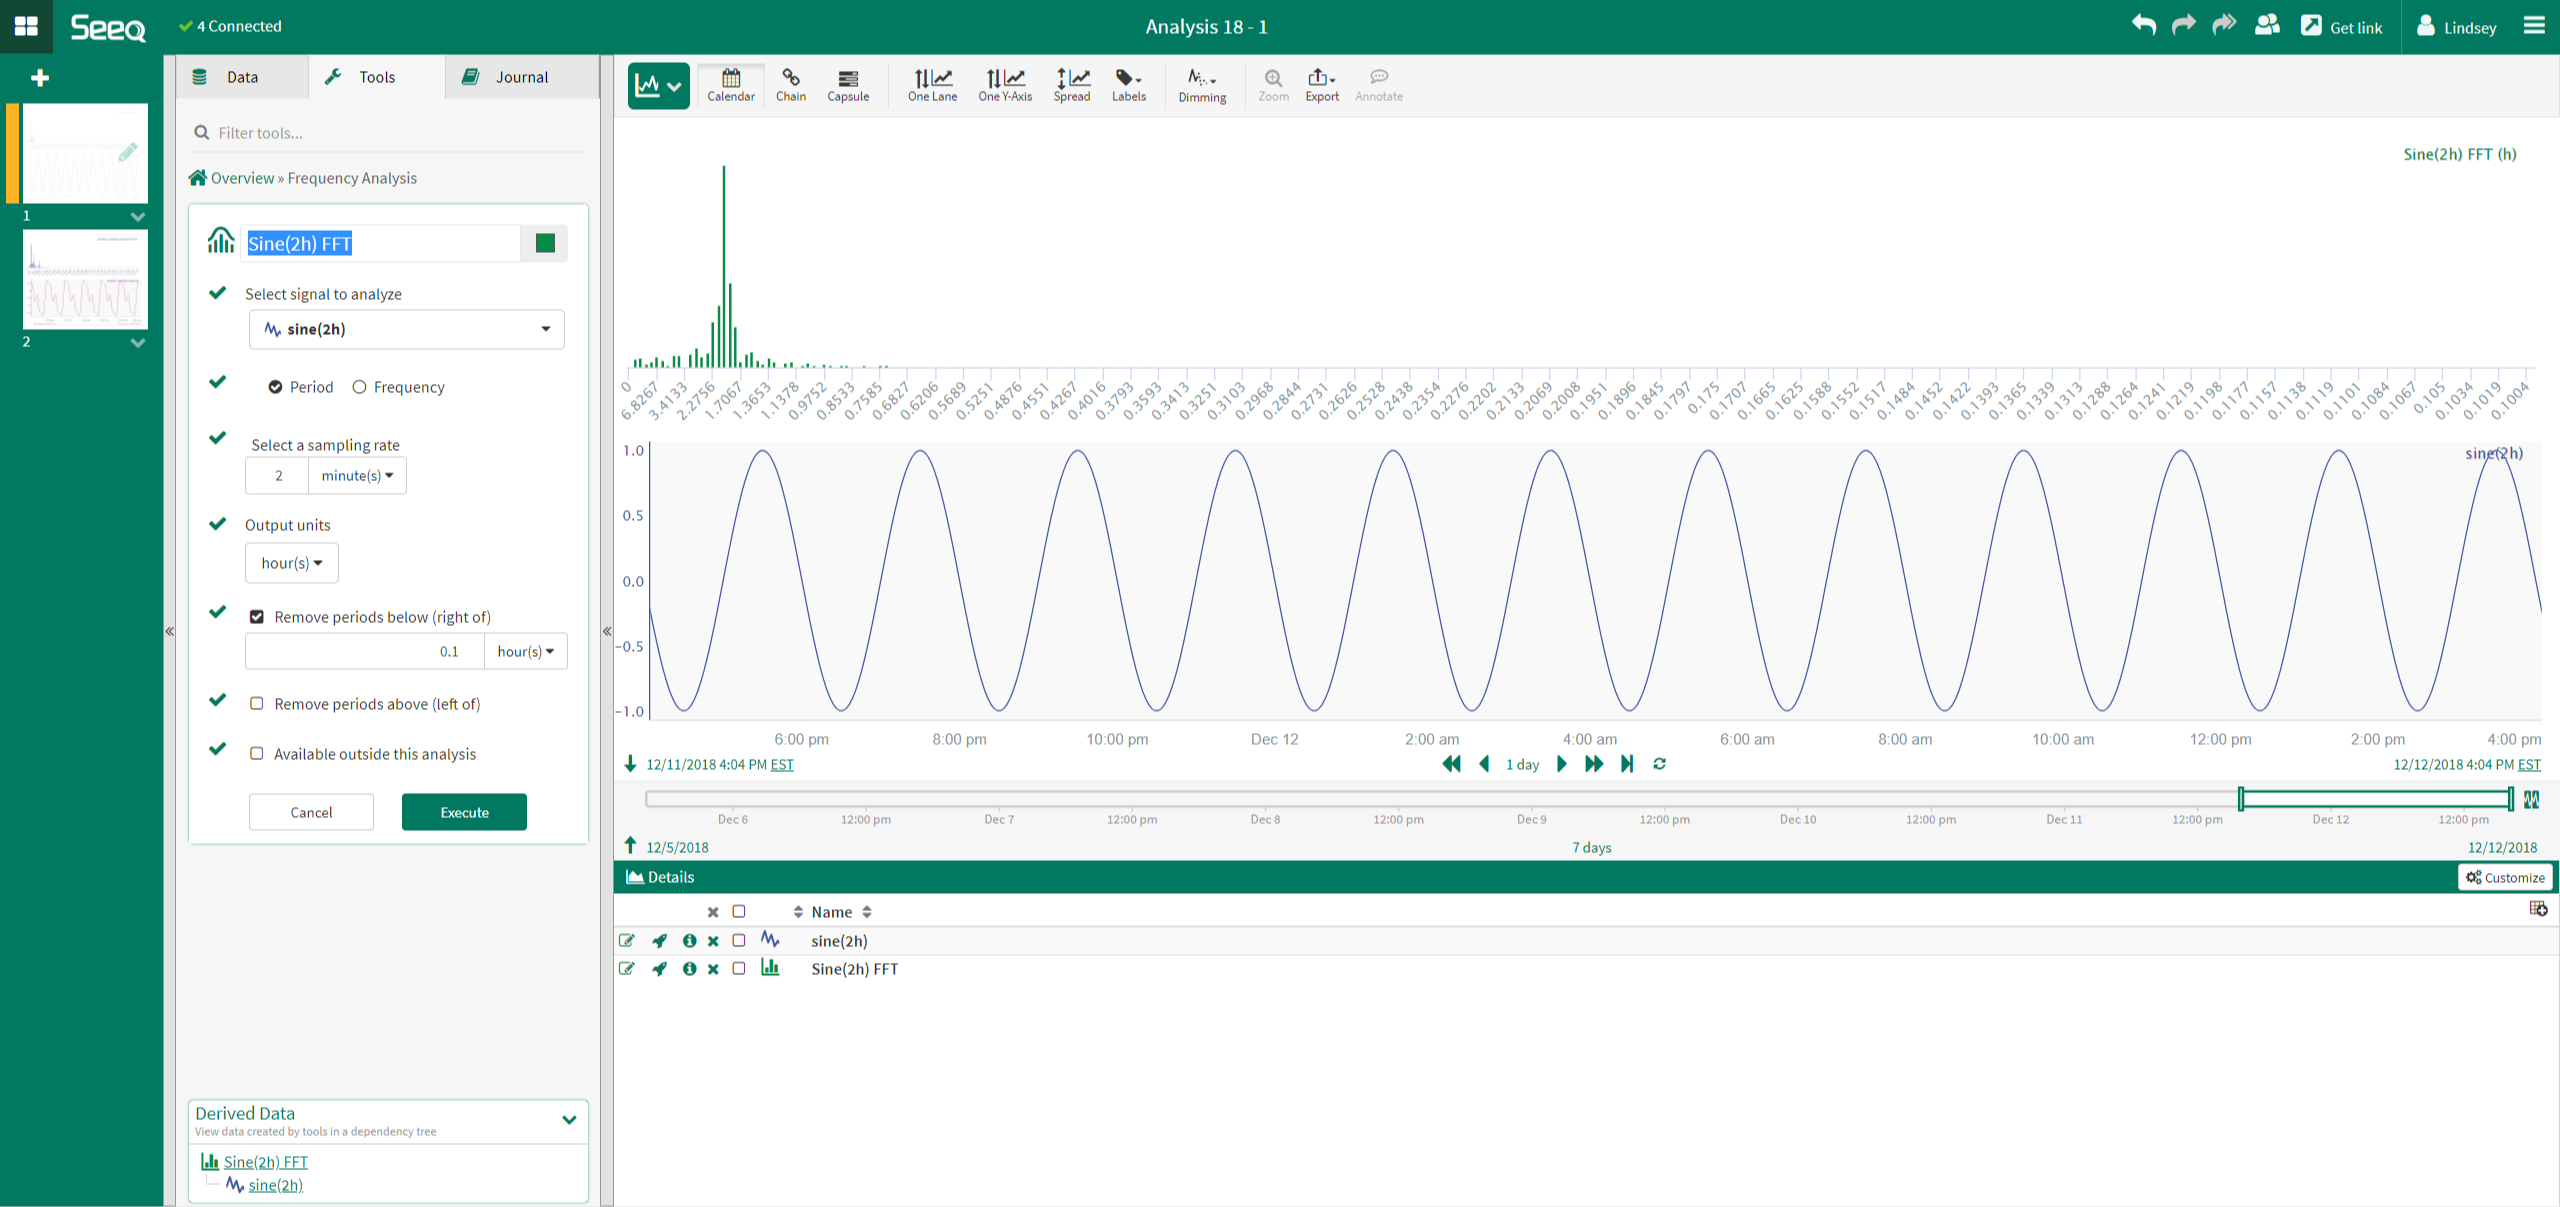Switch to Chain view mode
The width and height of the screenshot is (2560, 1207).
click(791, 85)
